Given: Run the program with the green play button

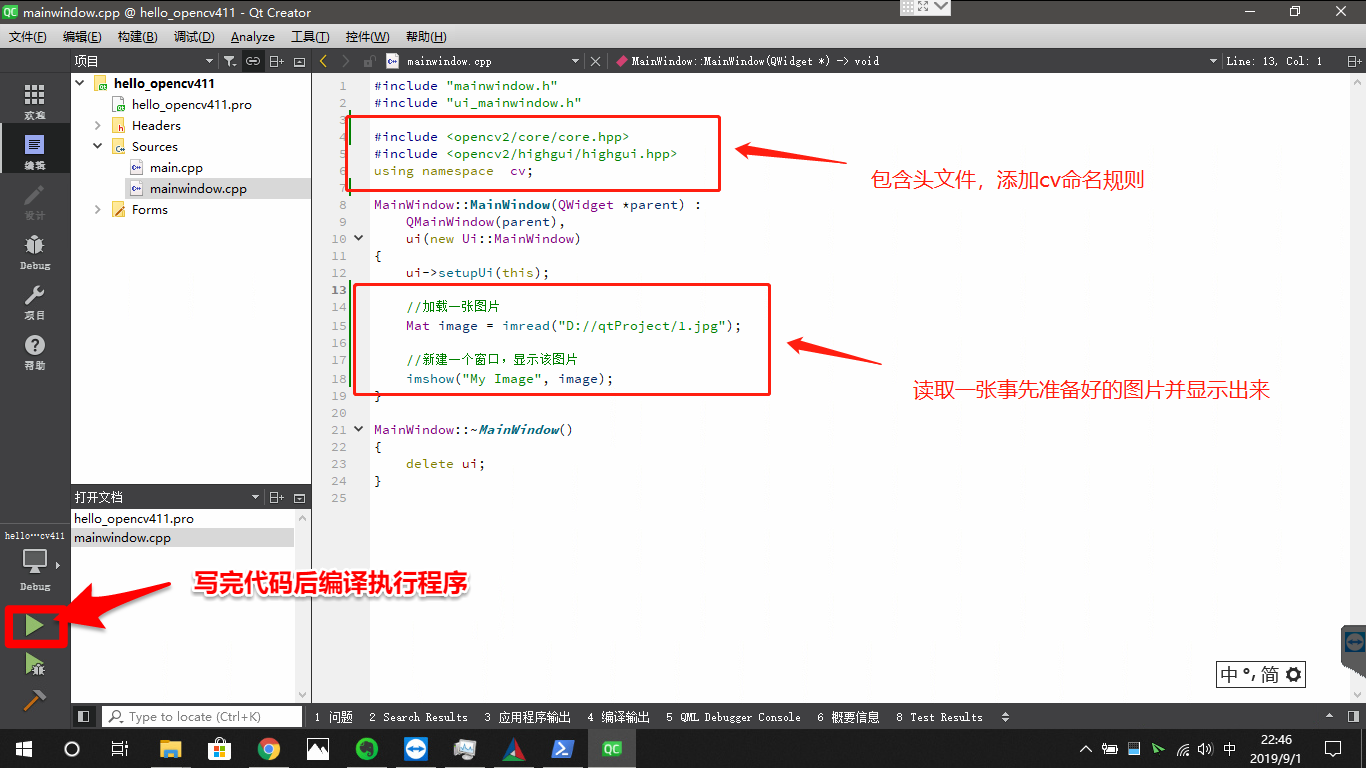Looking at the screenshot, I should 34,625.
